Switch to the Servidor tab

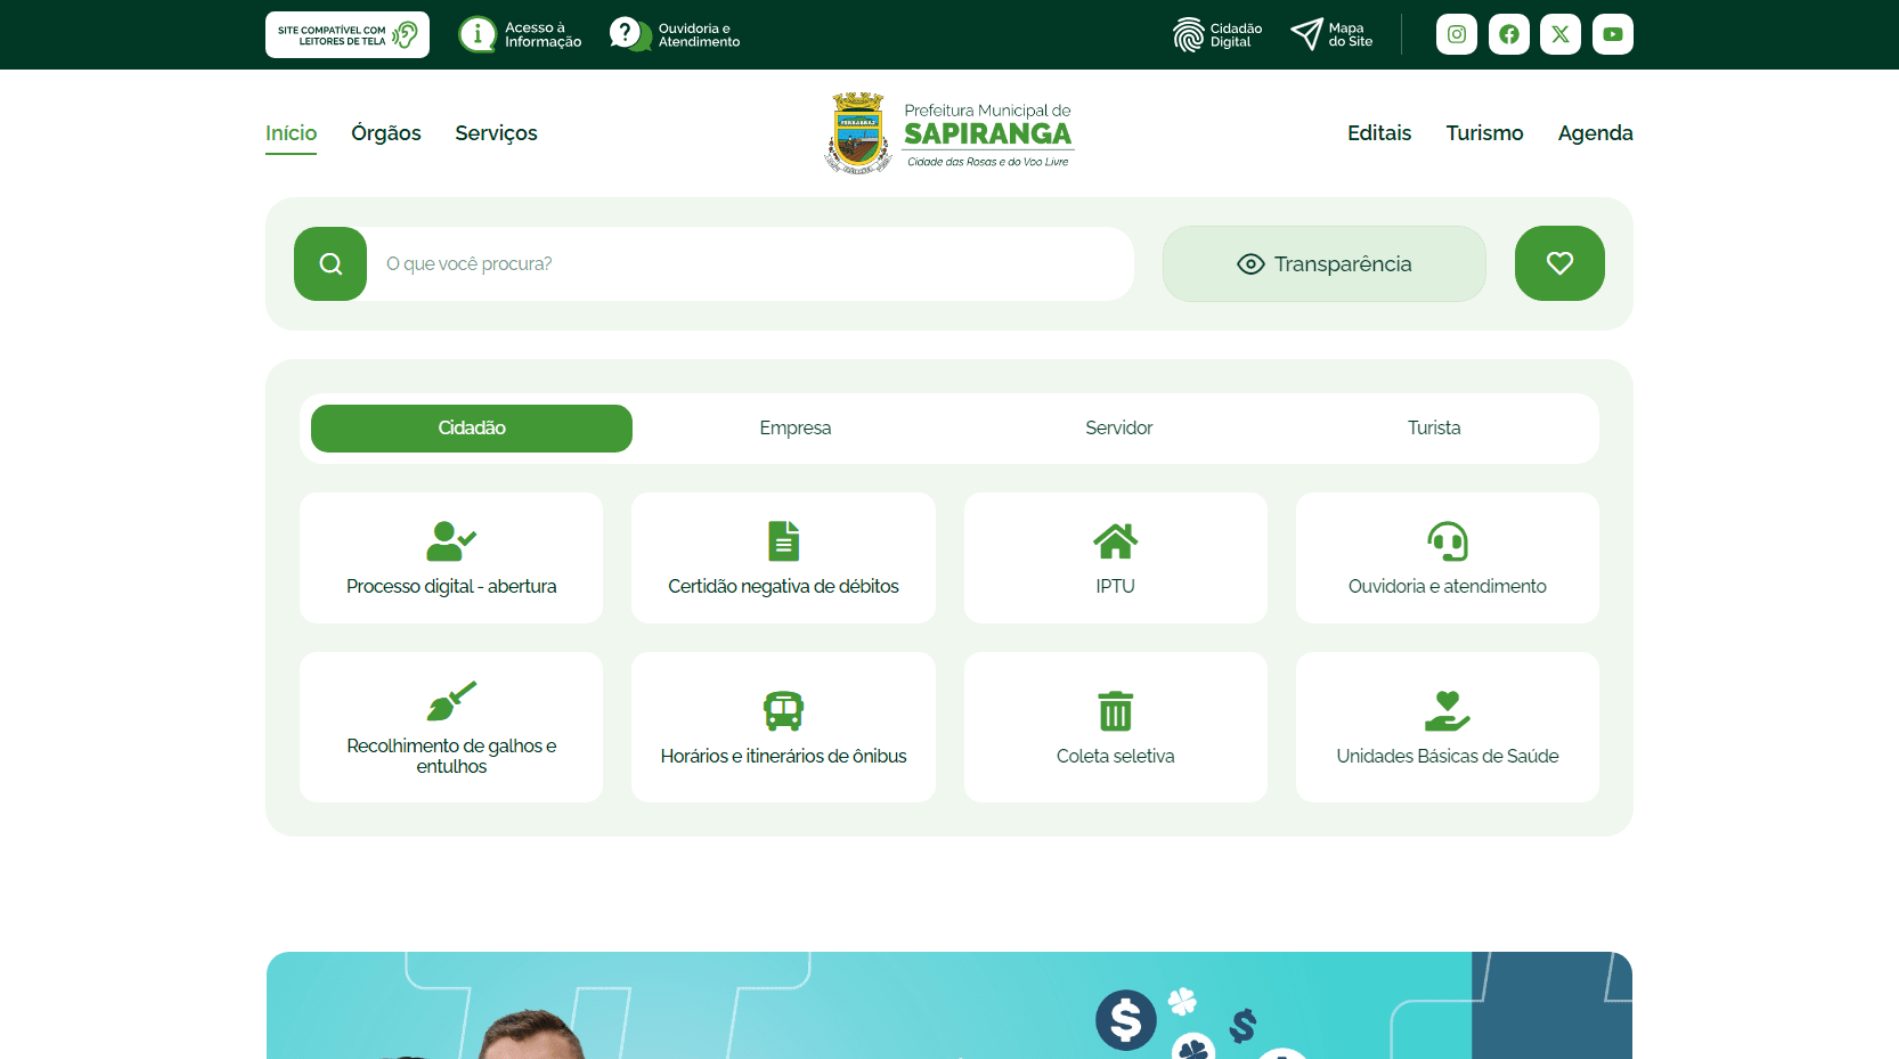coord(1118,428)
